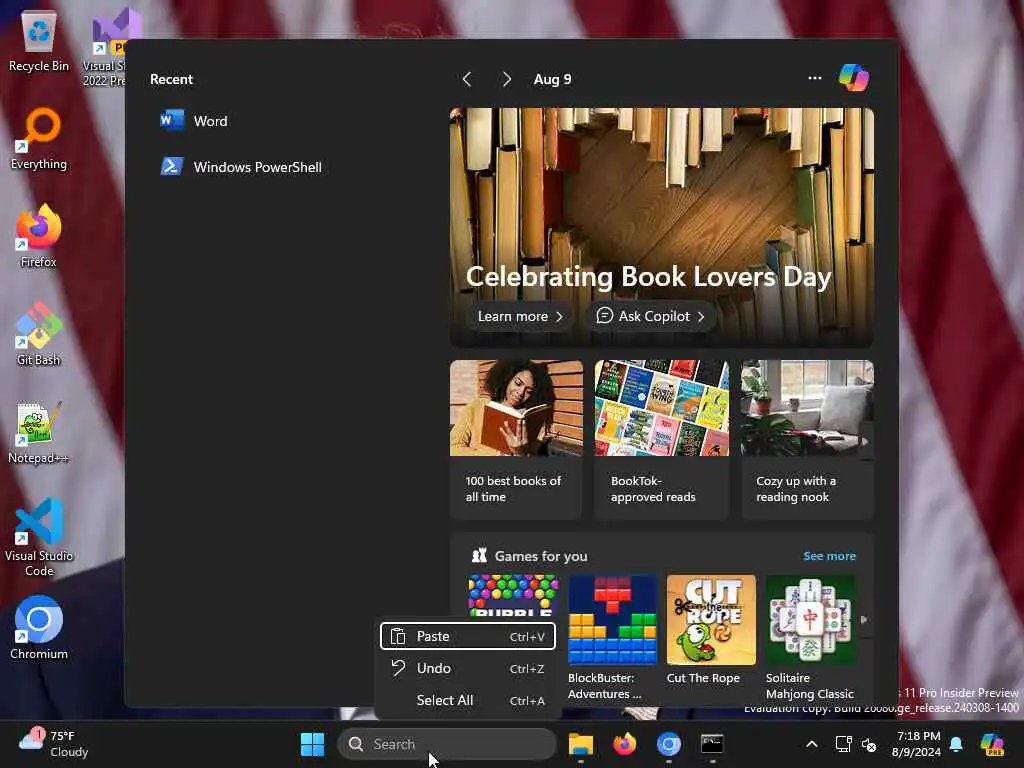Click the taskbar Search box
The image size is (1024, 768).
pos(447,744)
